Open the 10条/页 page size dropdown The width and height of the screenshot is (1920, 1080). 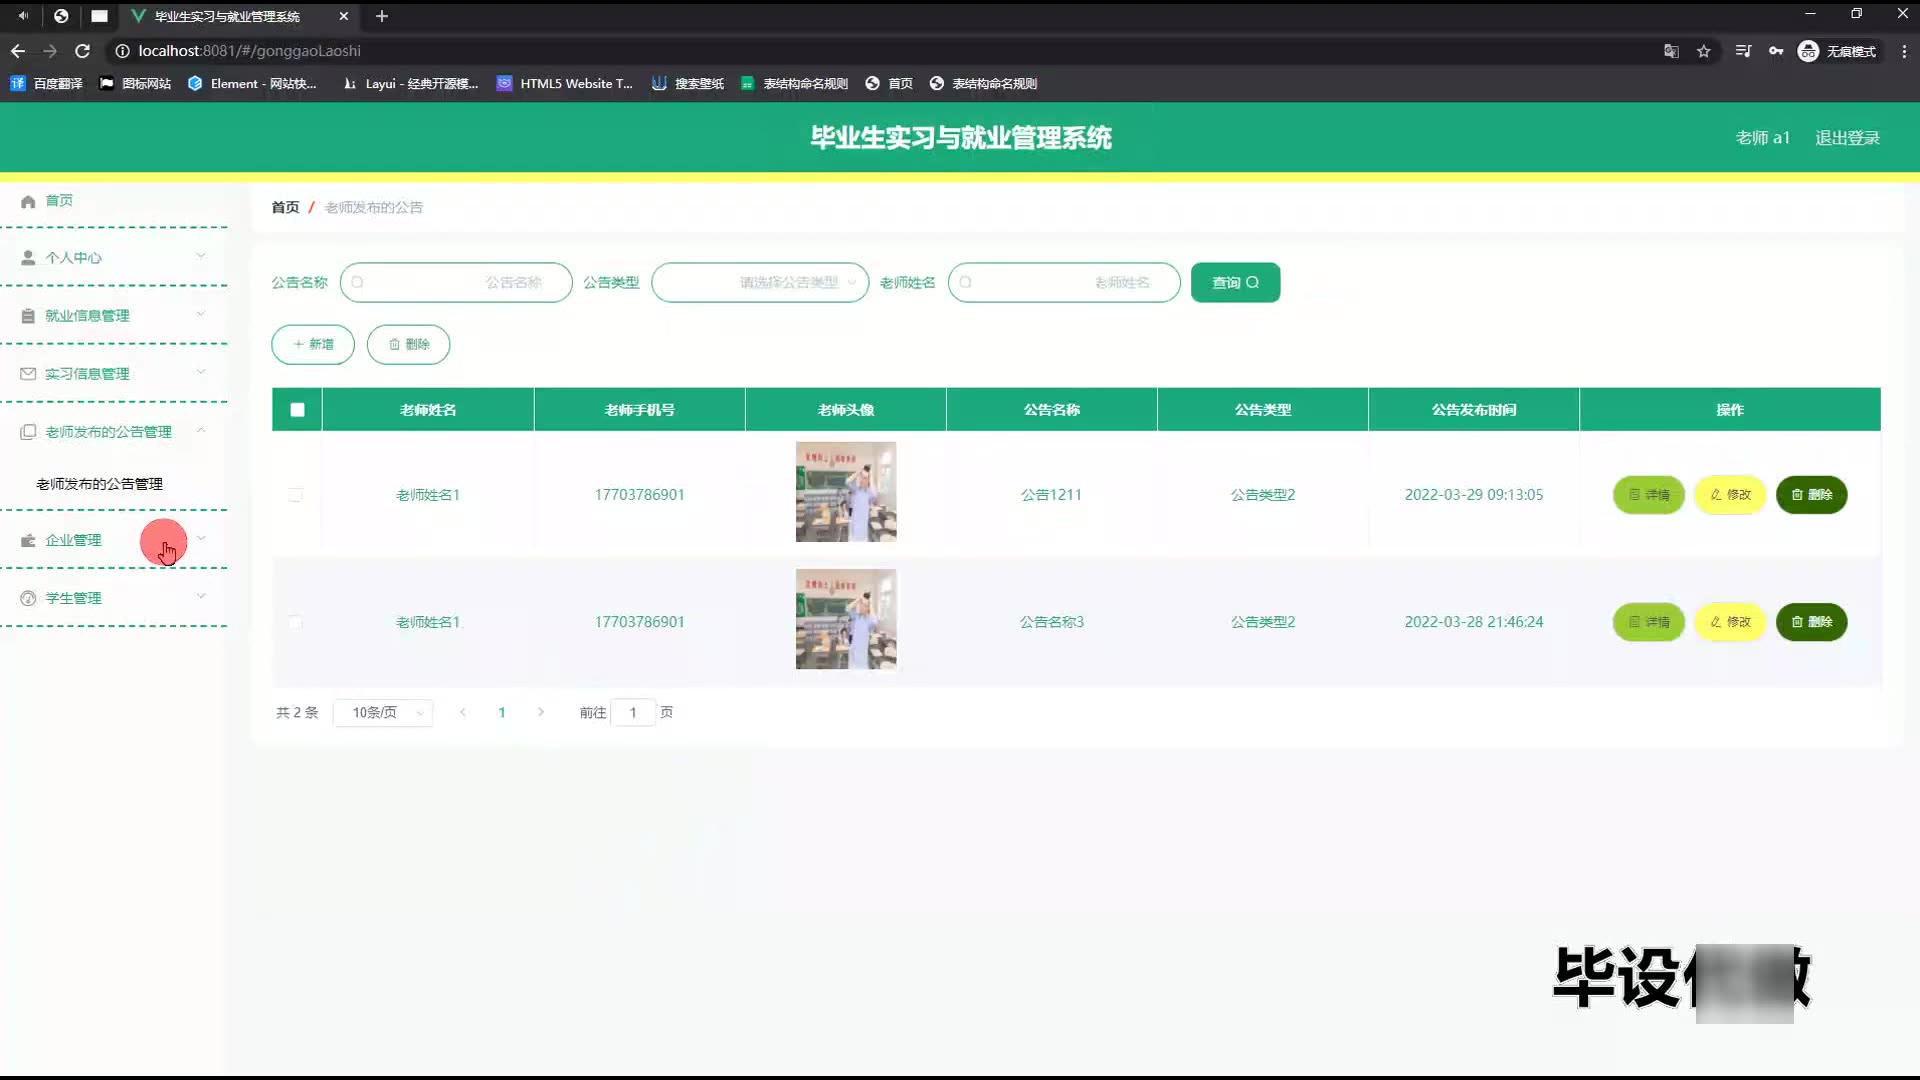coord(383,713)
